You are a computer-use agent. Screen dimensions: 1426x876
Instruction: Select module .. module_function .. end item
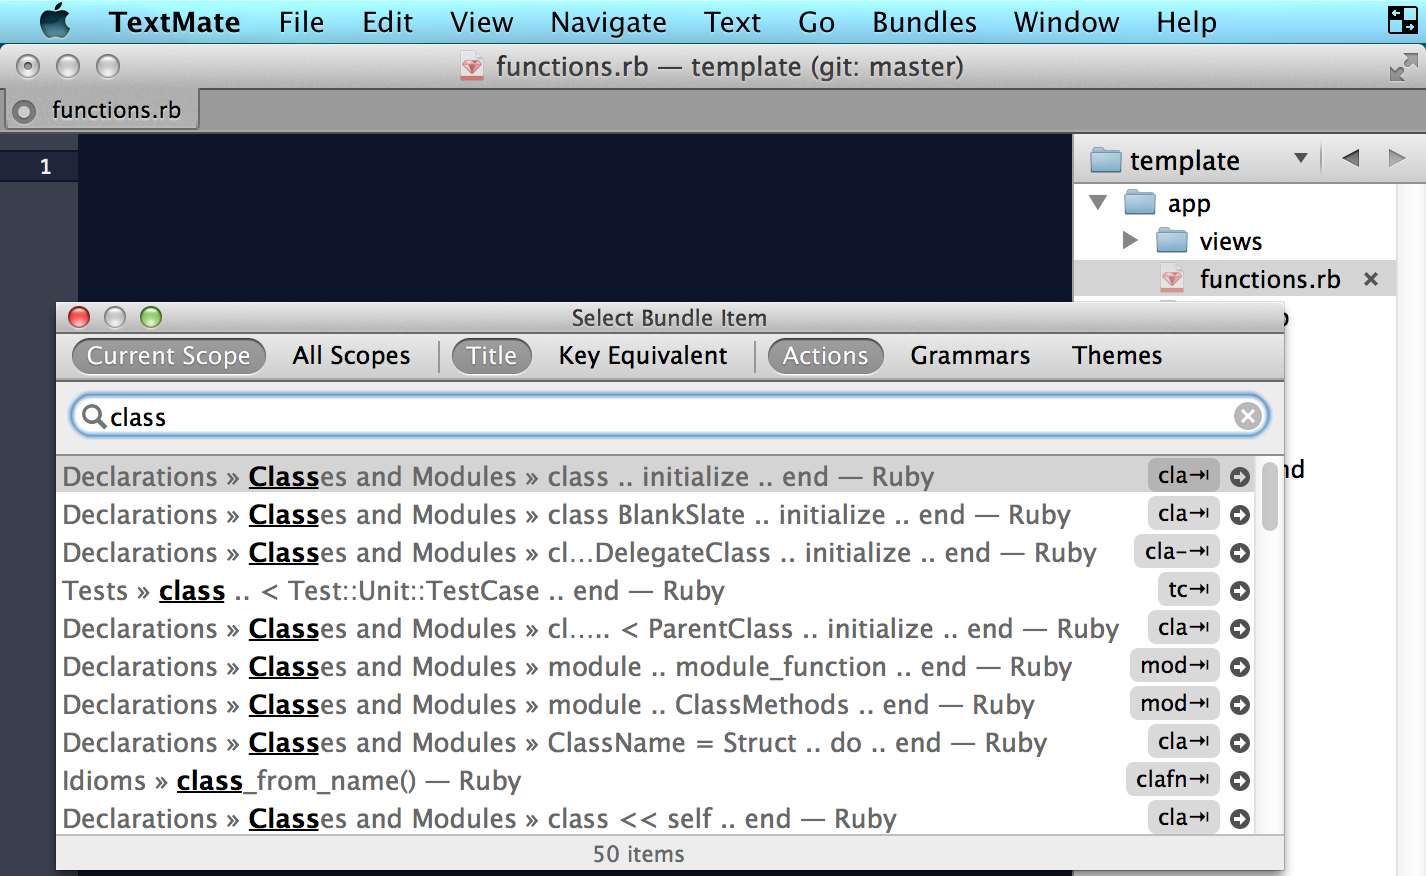pyautogui.click(x=655, y=667)
